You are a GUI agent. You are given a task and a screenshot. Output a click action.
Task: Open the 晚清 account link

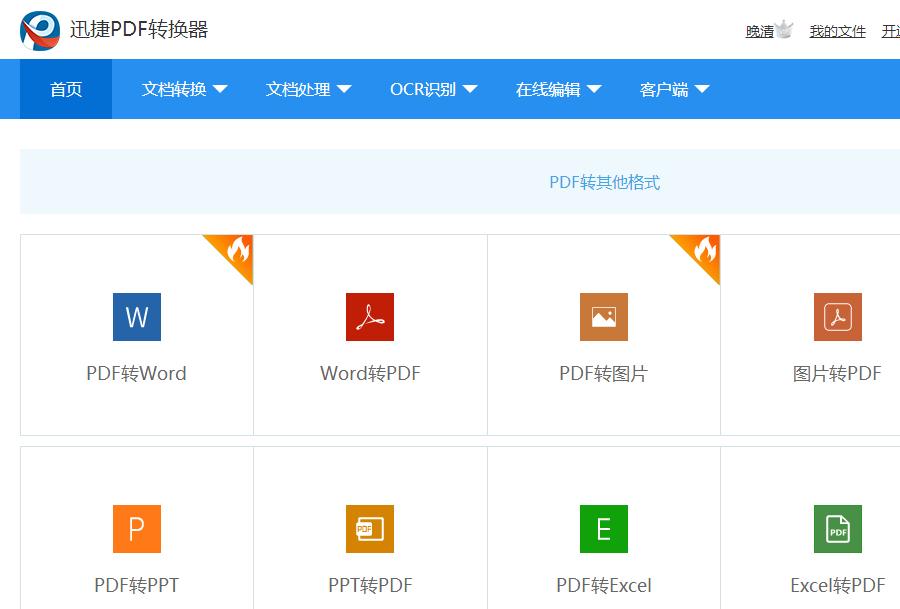pyautogui.click(x=760, y=32)
